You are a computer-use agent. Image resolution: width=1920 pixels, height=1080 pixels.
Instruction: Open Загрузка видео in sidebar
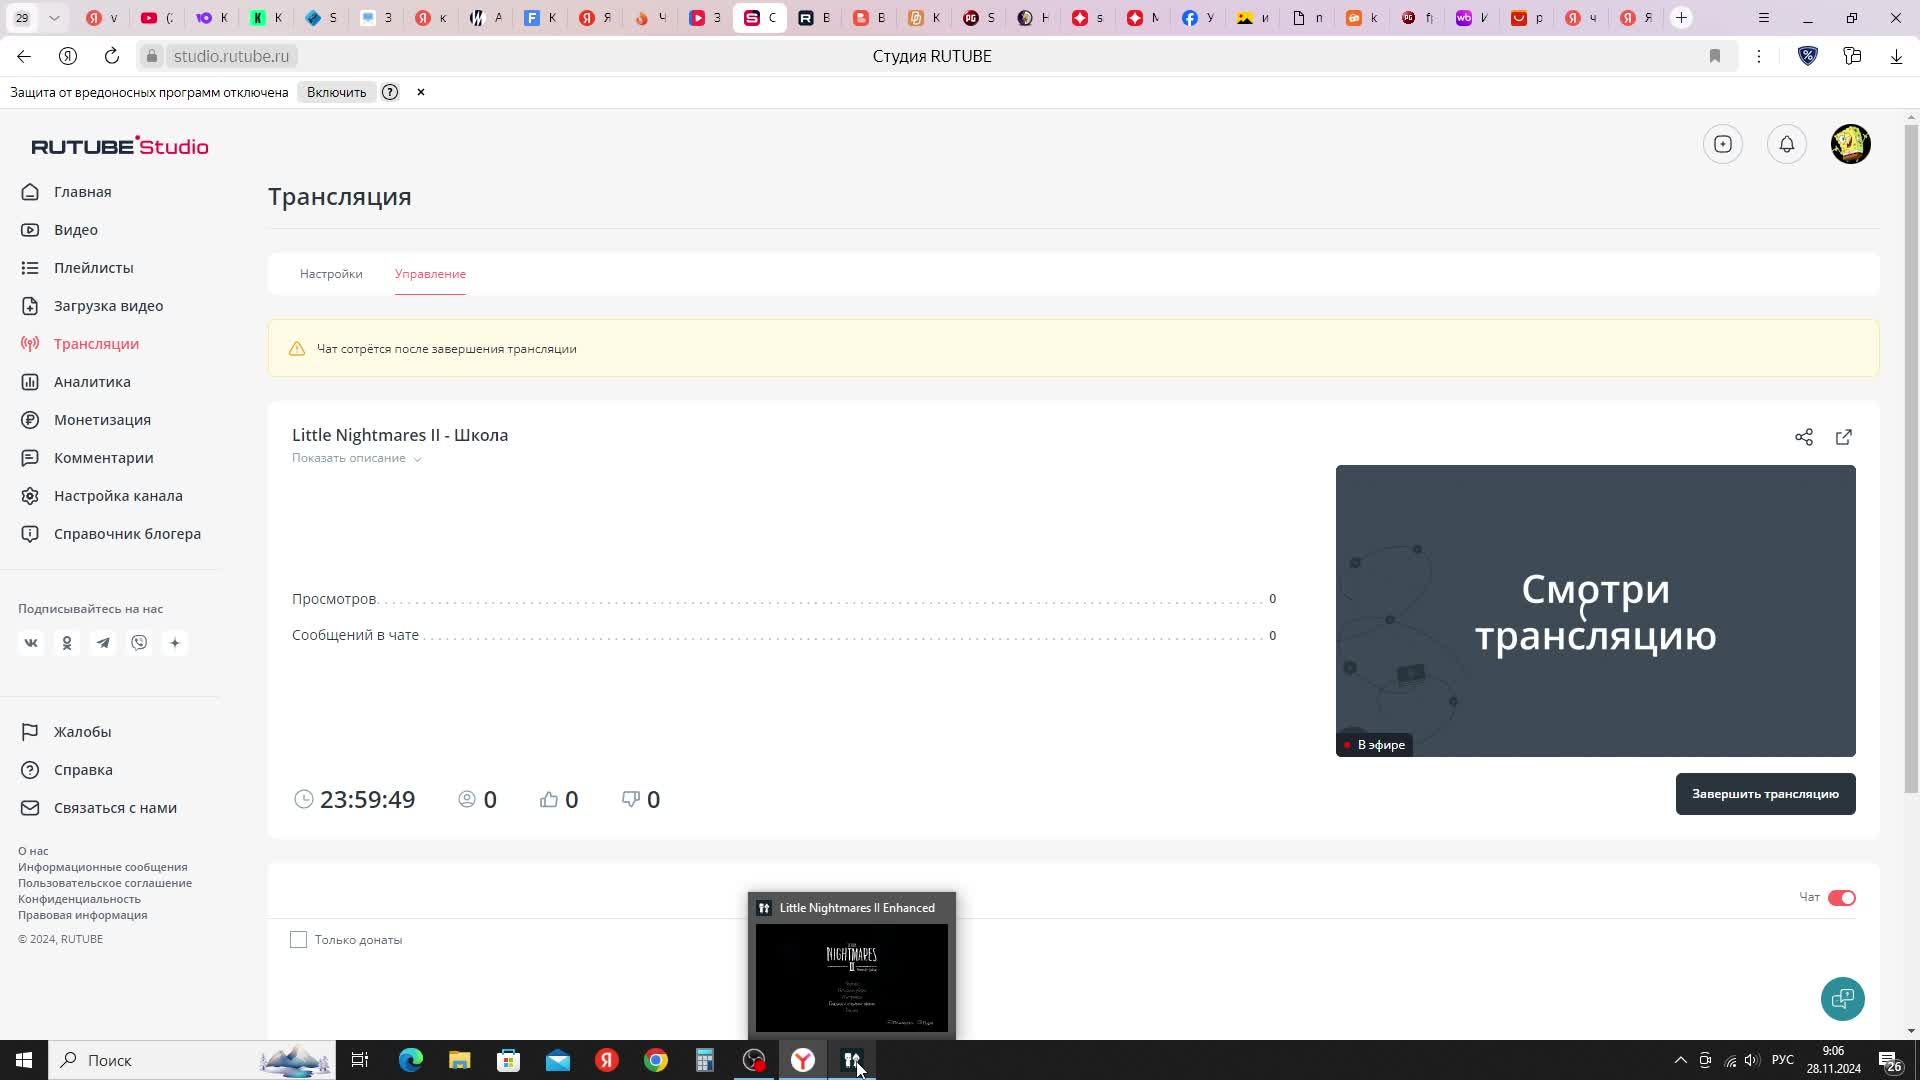point(108,306)
